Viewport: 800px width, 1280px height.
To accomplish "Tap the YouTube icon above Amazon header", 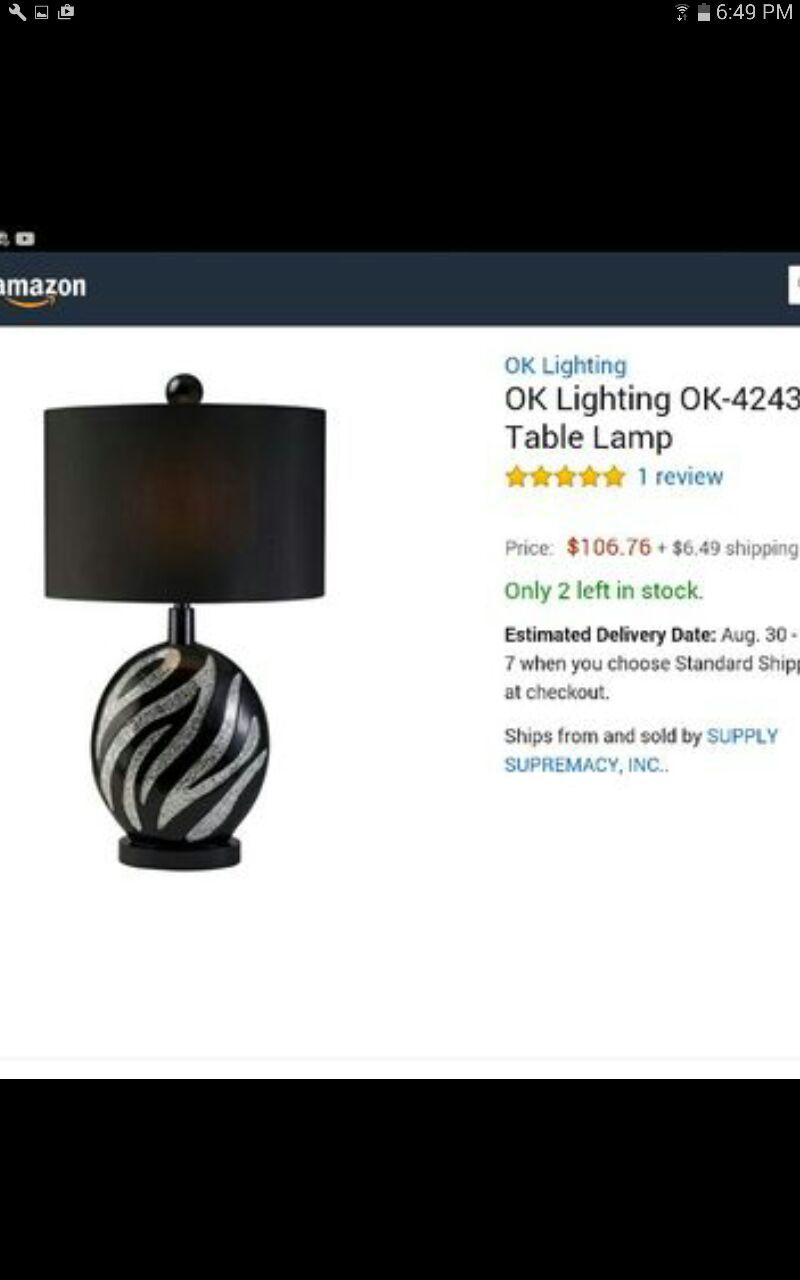I will (x=25, y=239).
